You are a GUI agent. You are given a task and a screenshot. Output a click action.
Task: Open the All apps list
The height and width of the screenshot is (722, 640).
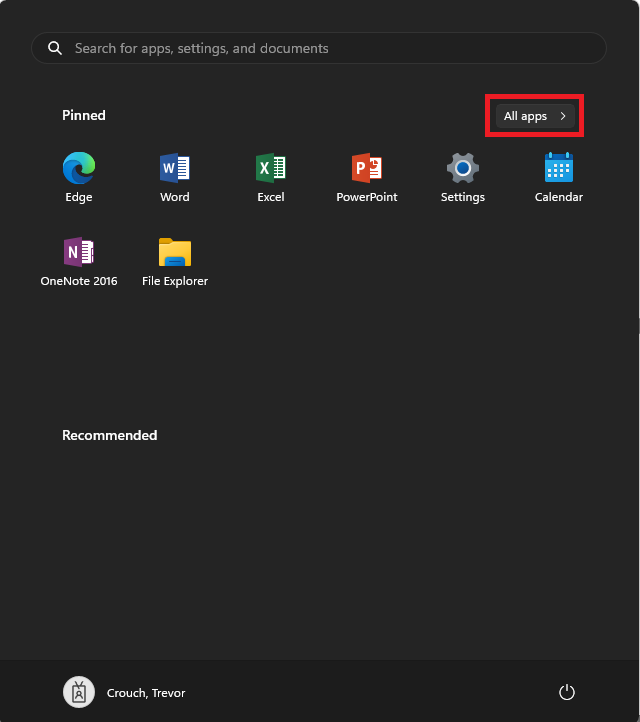pos(526,116)
